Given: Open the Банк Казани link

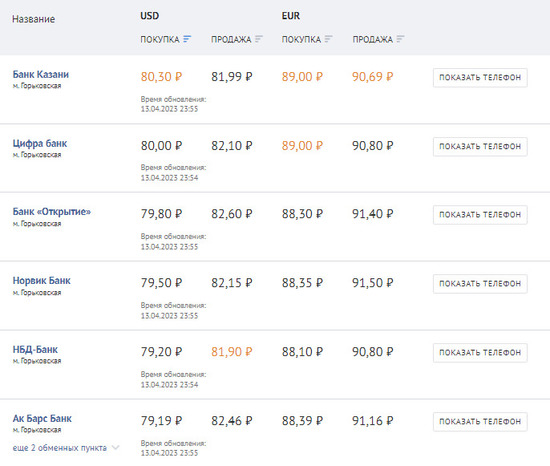Looking at the screenshot, I should [41, 74].
